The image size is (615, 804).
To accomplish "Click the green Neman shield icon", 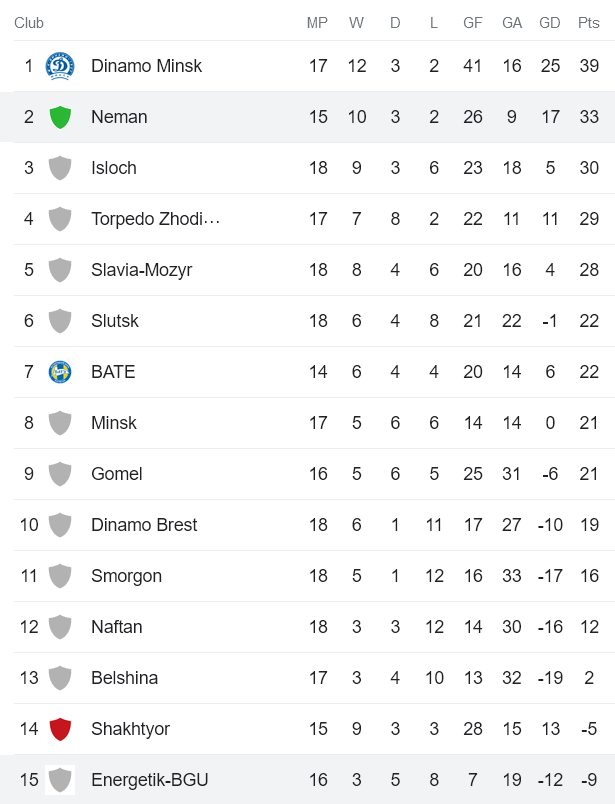I will tap(60, 117).
